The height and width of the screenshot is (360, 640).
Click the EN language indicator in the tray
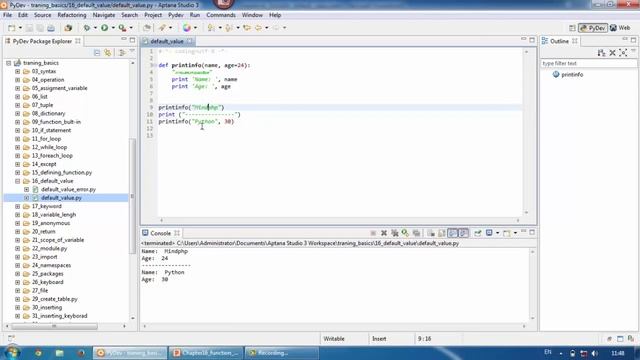(548, 352)
